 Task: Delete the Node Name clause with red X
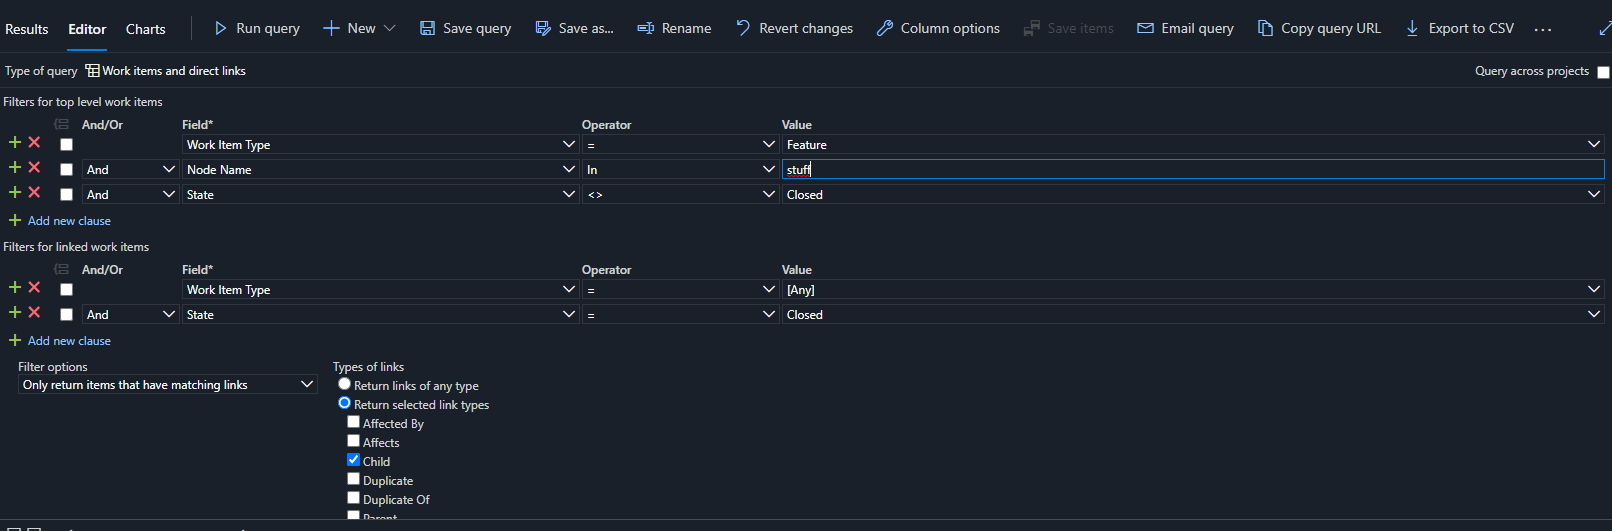click(34, 168)
